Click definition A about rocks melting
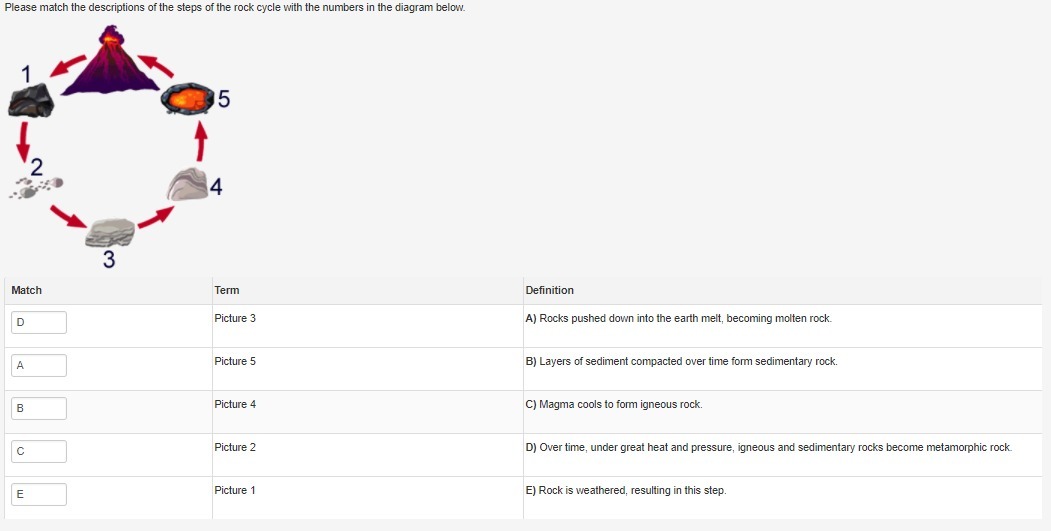Image resolution: width=1051 pixels, height=531 pixels. [x=678, y=318]
